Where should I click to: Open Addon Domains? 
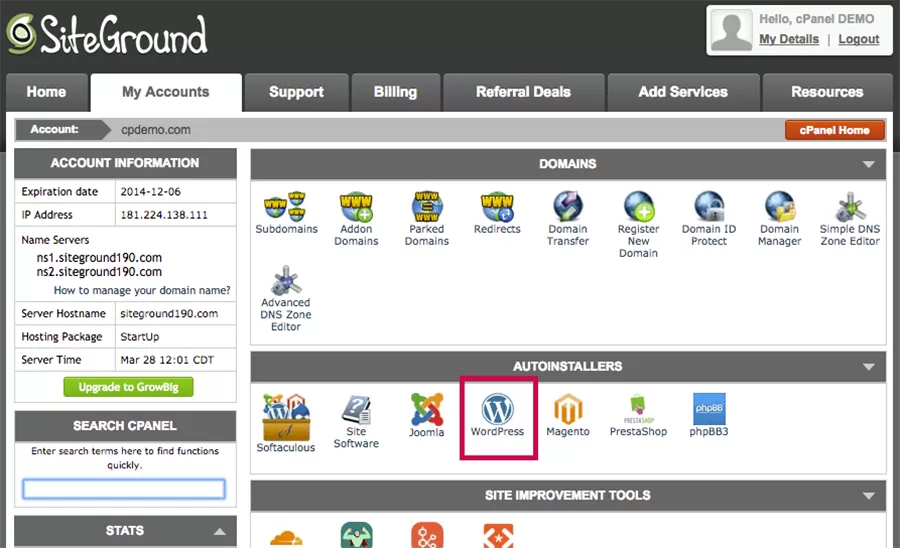(x=356, y=219)
